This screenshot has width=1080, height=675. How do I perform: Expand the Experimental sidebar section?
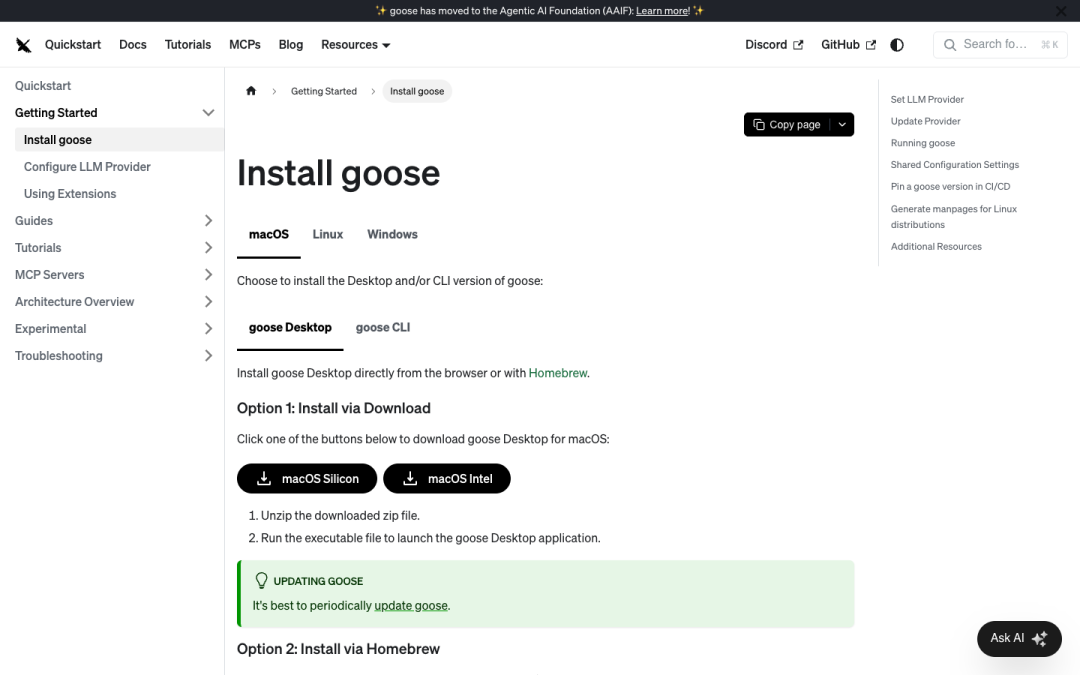click(x=208, y=329)
